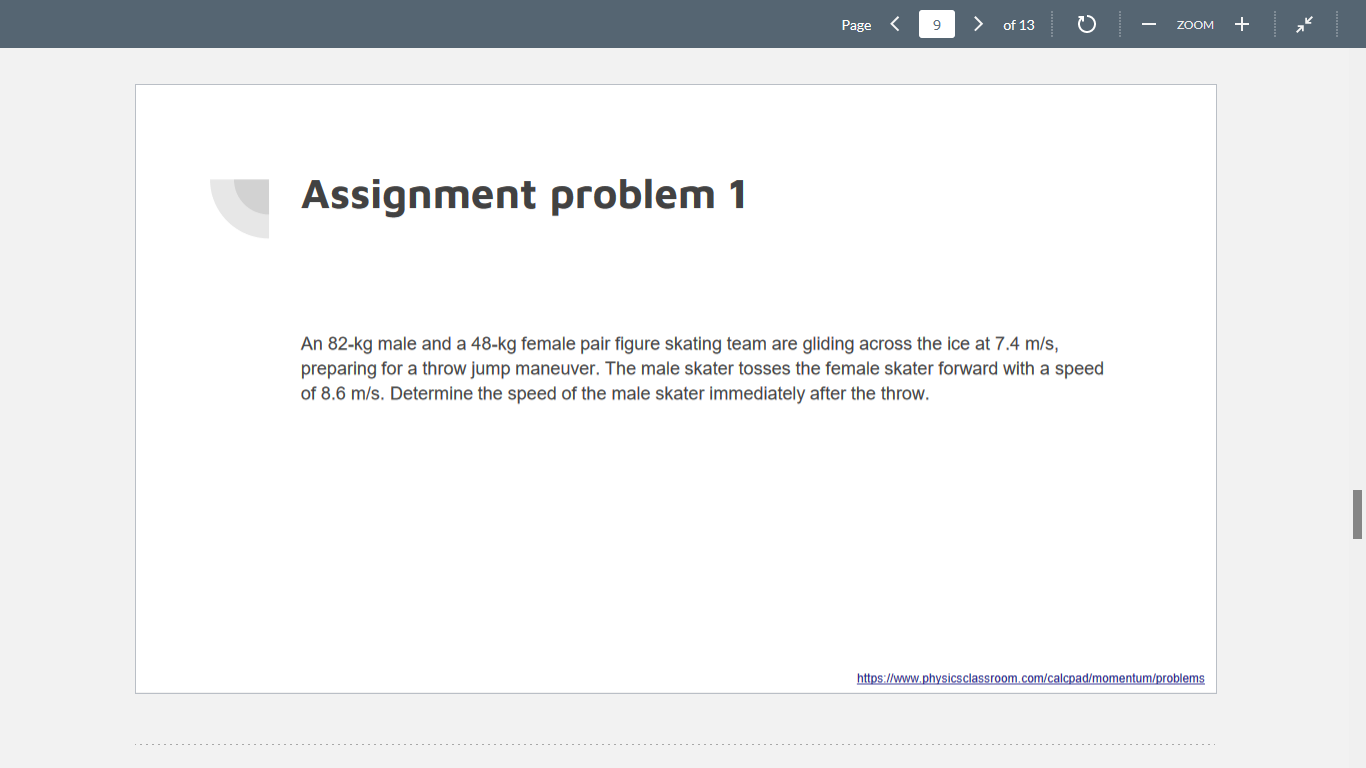
Task: Click the vertical scrollbar on the right edge
Action: point(1357,512)
